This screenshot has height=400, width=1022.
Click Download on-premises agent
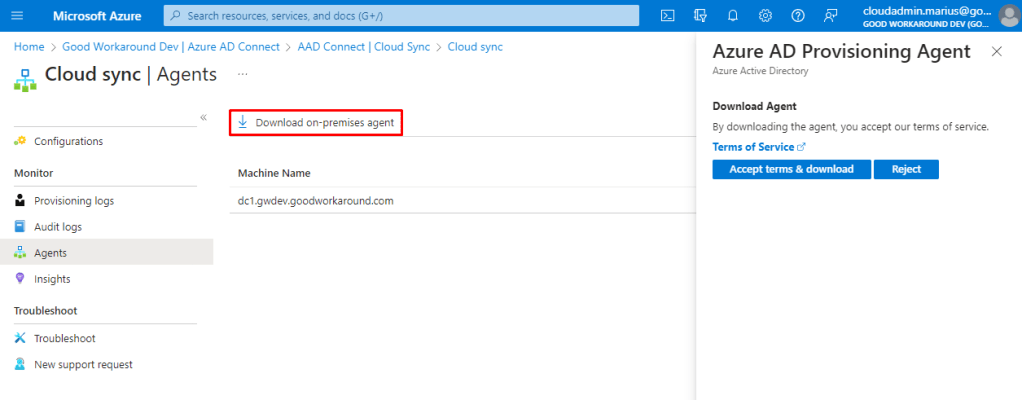pyautogui.click(x=316, y=123)
